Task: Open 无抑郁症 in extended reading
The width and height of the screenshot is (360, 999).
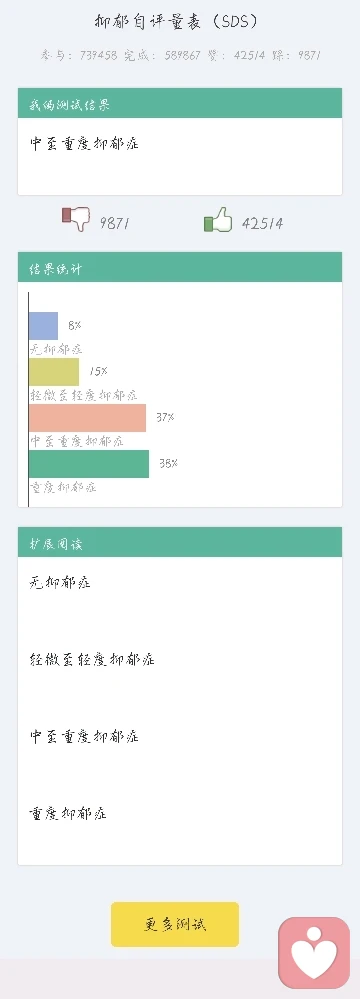Action: [60, 582]
